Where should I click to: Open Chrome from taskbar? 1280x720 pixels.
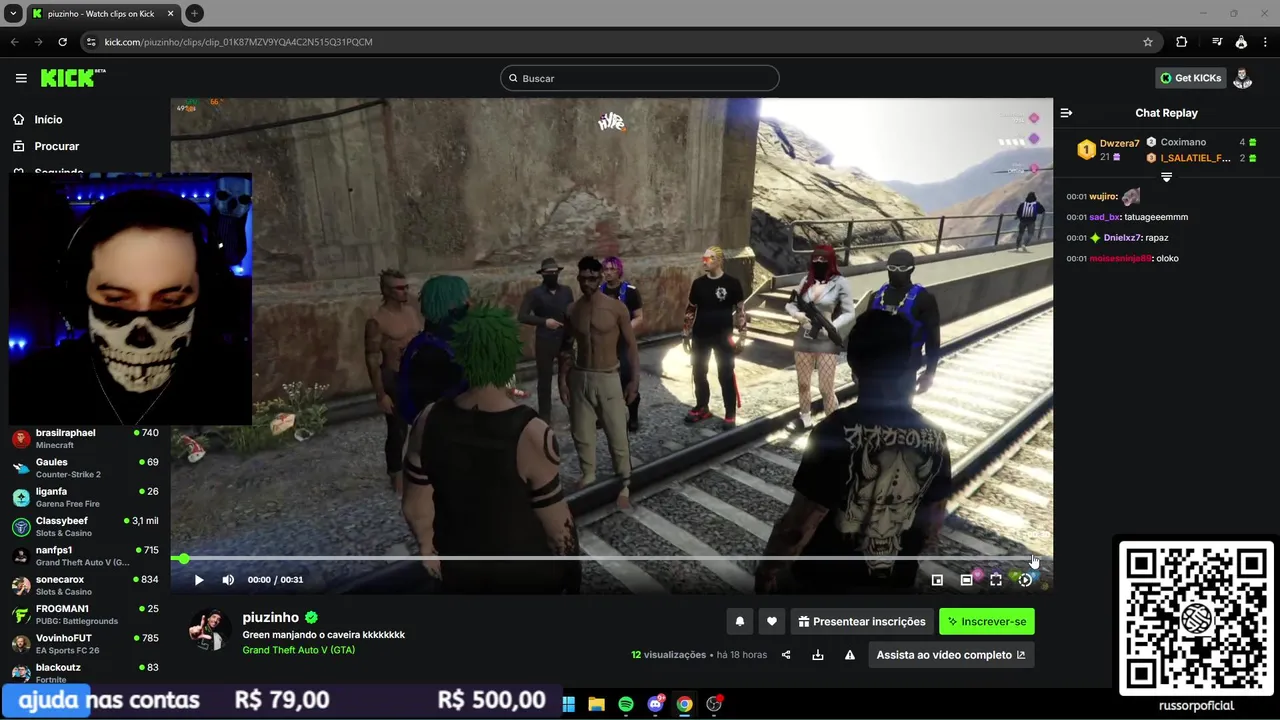click(x=684, y=704)
